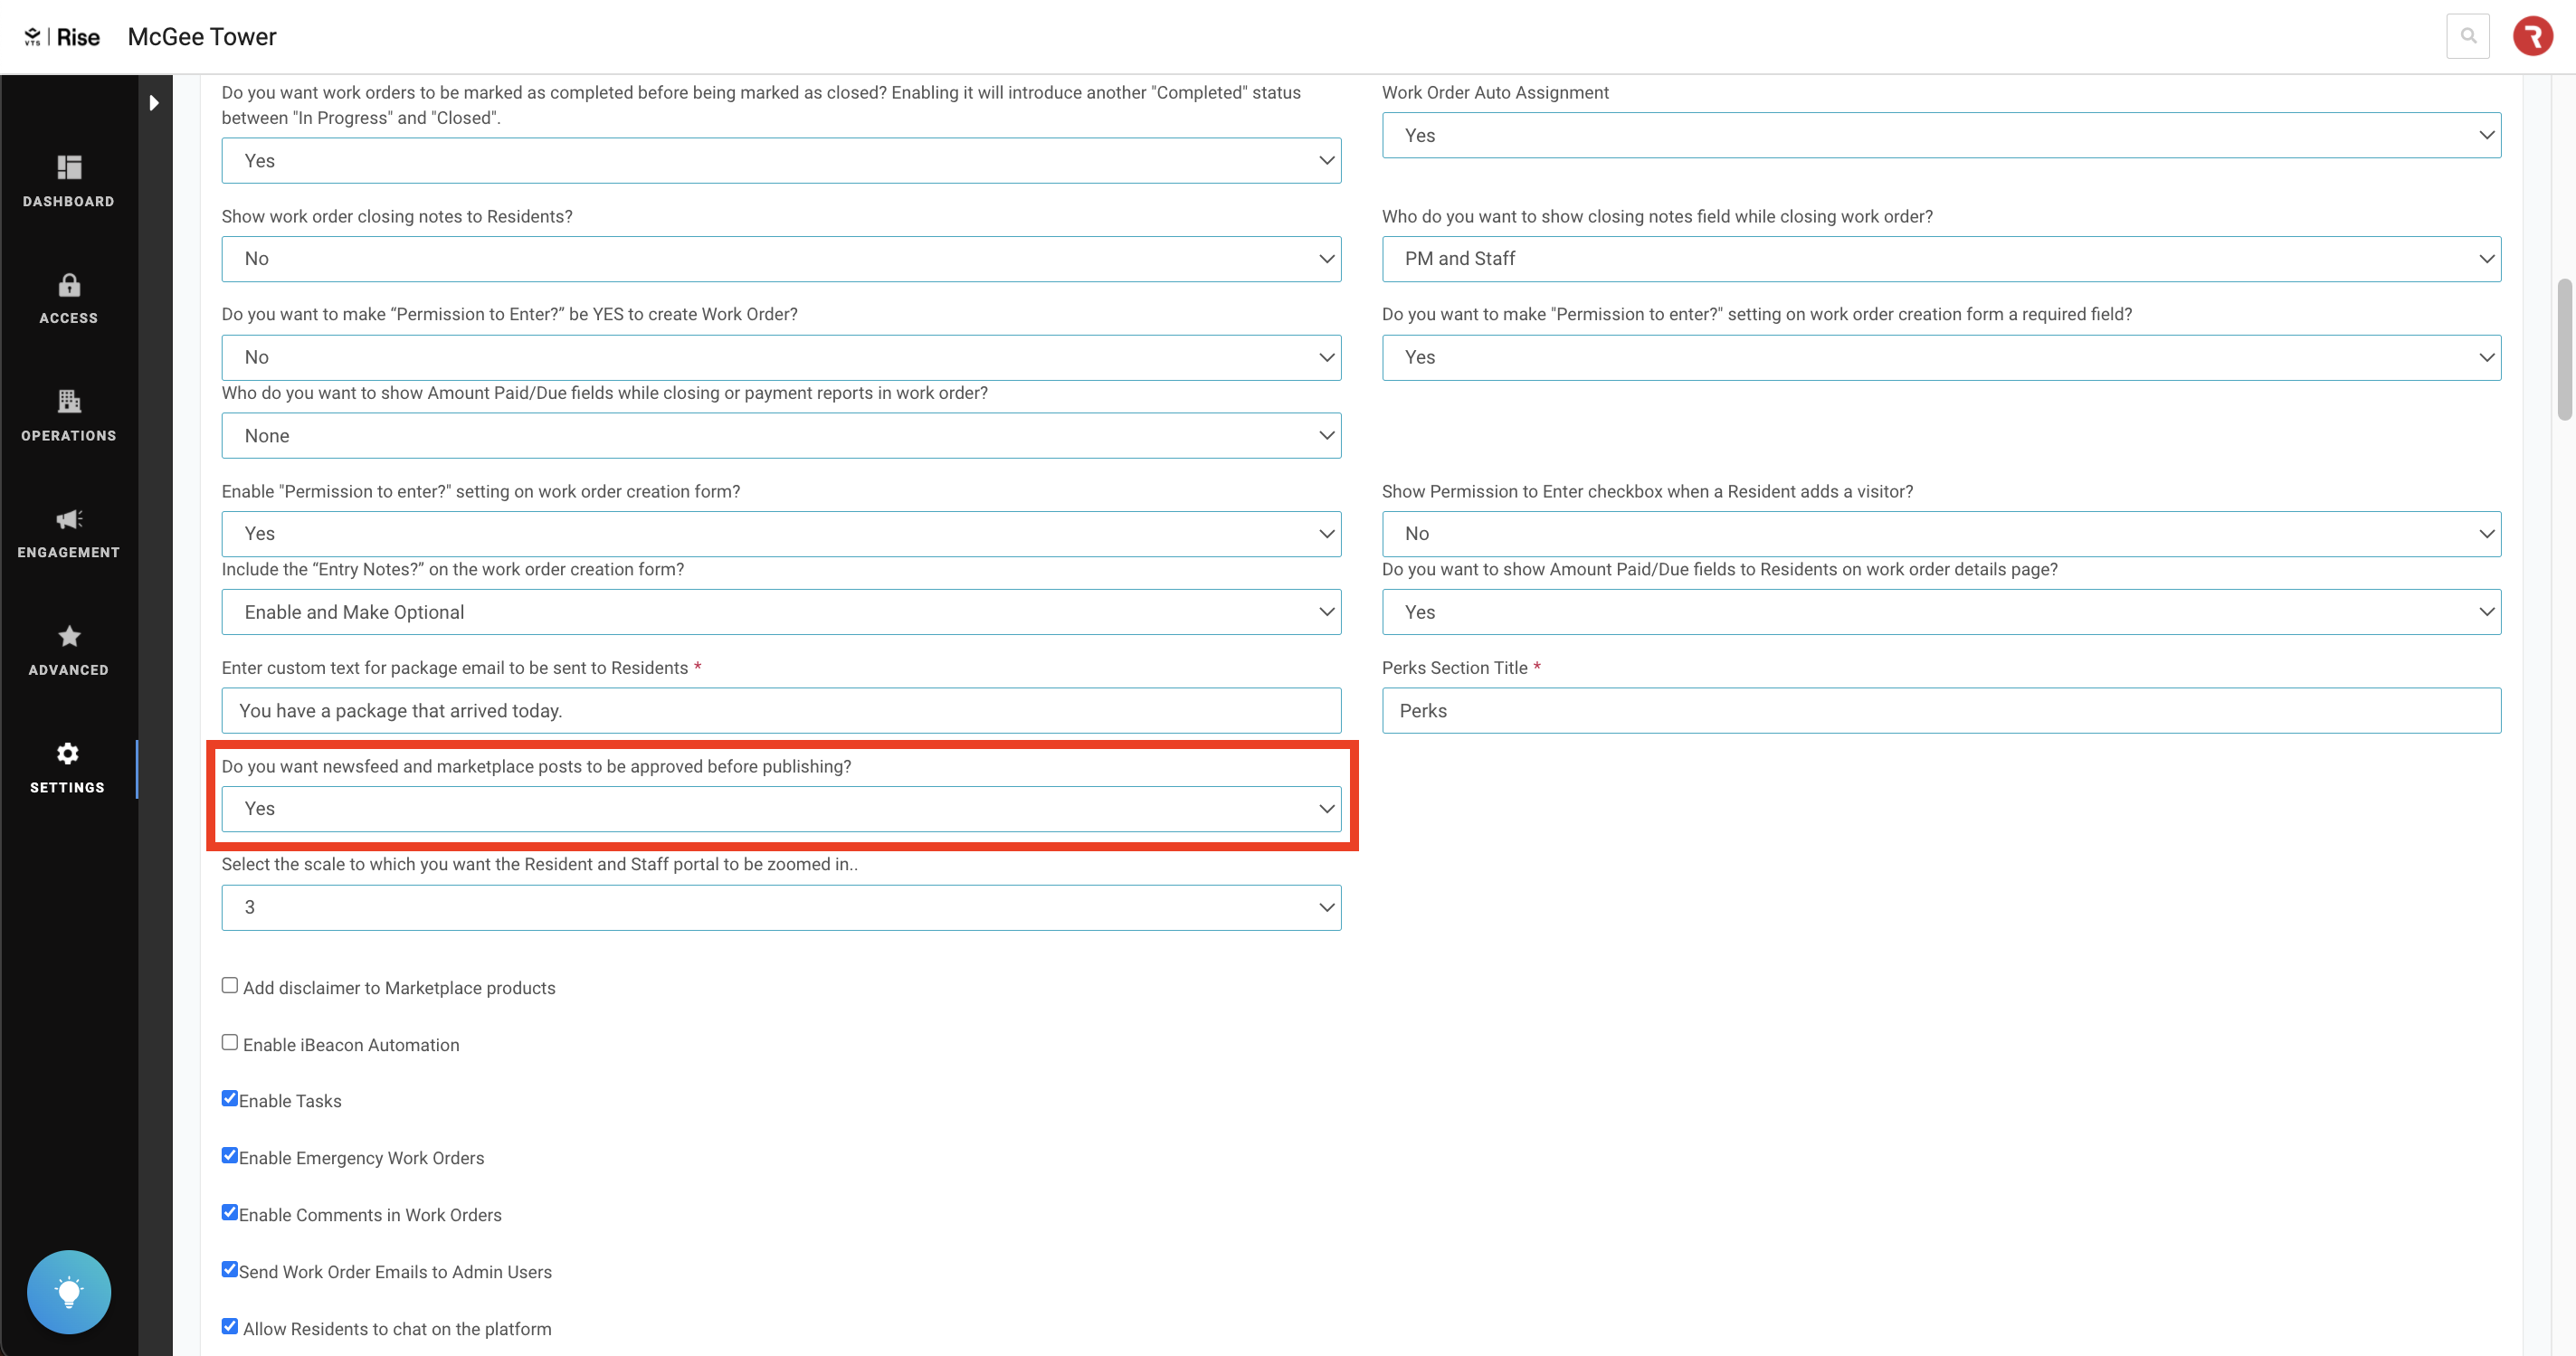Open newsfeed posts approval dropdown
The width and height of the screenshot is (2576, 1356).
tap(780, 808)
